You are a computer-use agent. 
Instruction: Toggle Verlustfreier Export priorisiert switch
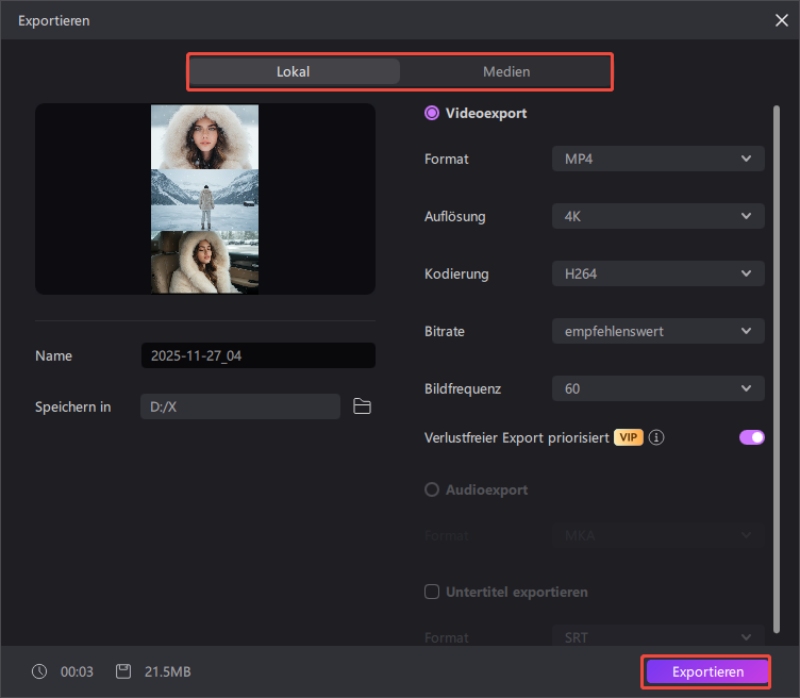[x=751, y=437]
